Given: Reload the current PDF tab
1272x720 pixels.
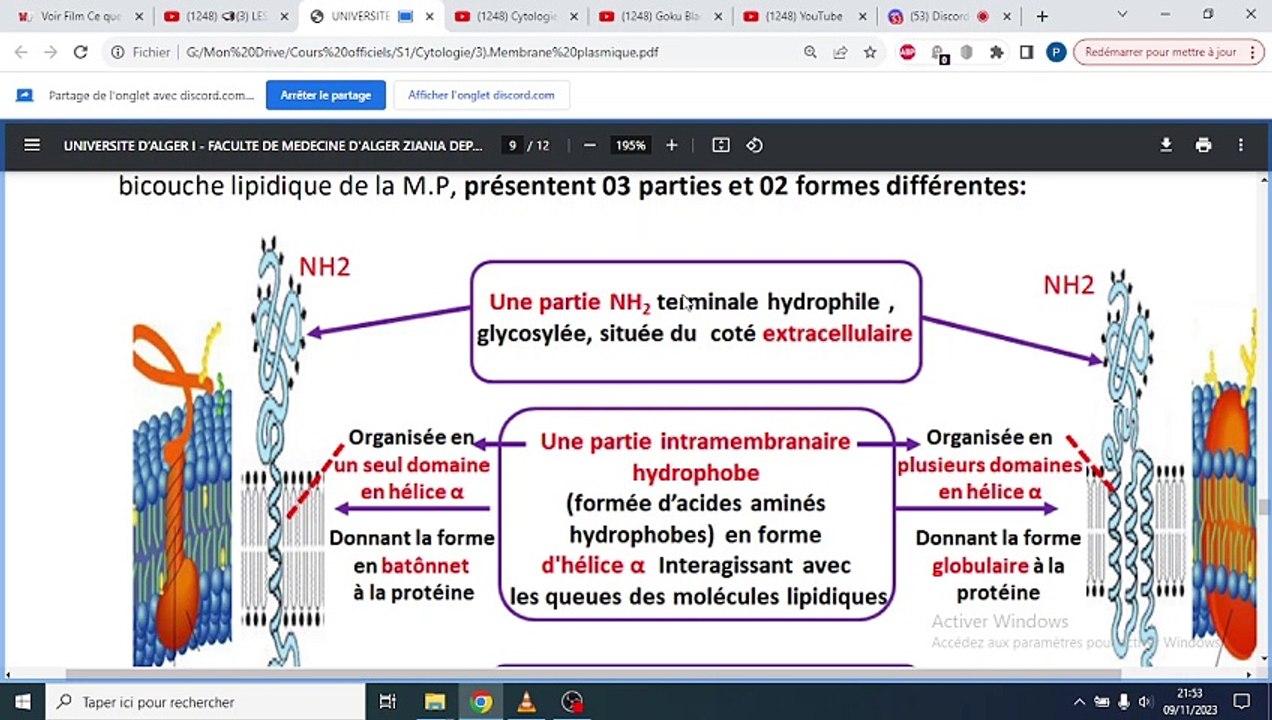Looking at the screenshot, I should click(x=81, y=52).
